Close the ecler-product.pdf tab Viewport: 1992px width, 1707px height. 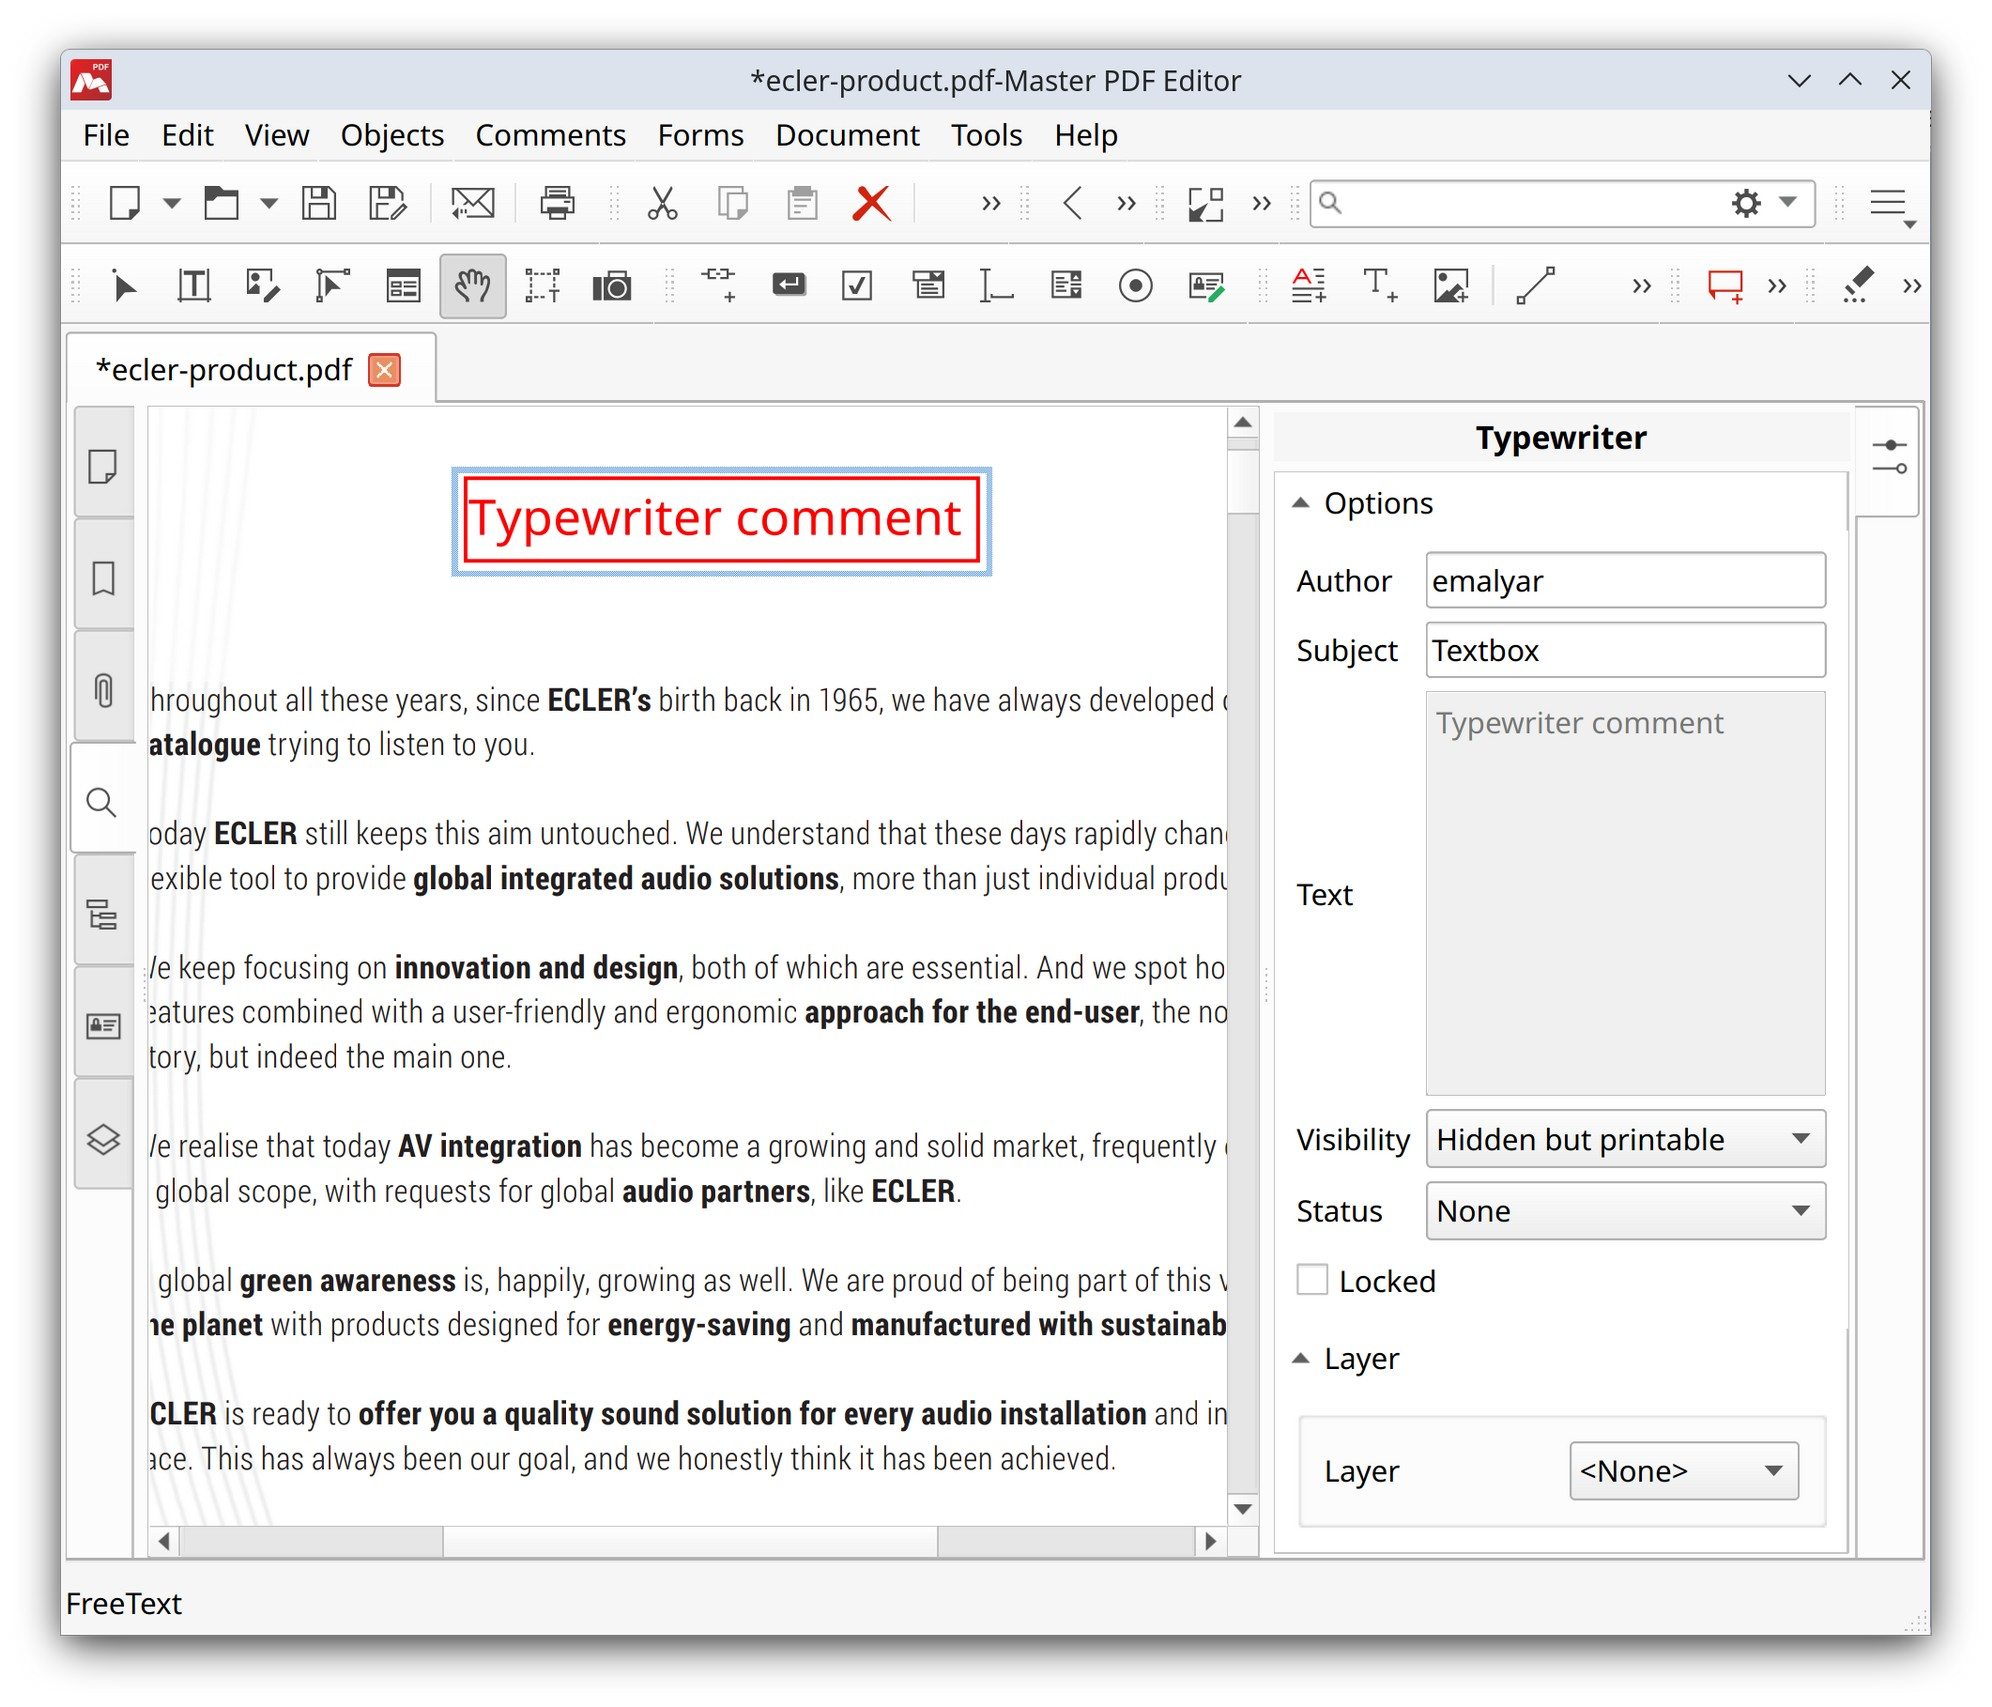click(384, 370)
